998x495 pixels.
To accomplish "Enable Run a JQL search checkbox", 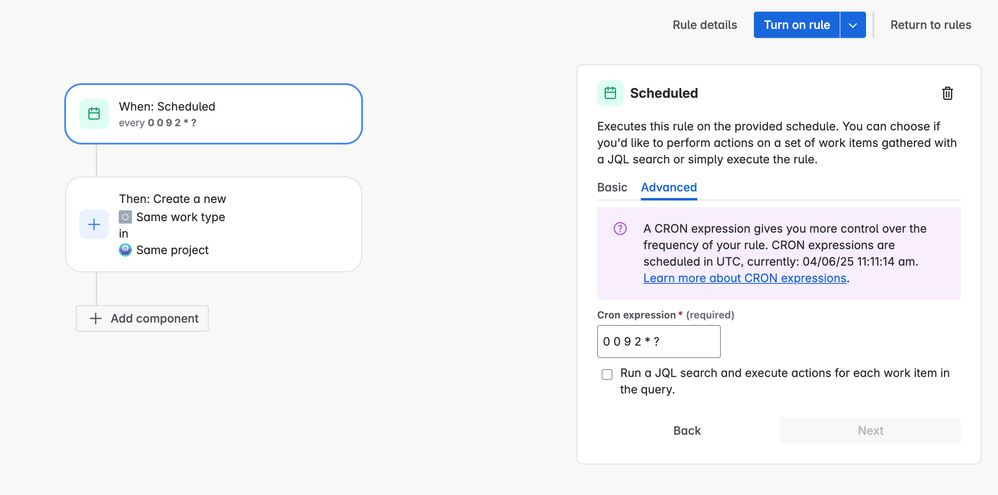I will pyautogui.click(x=607, y=374).
